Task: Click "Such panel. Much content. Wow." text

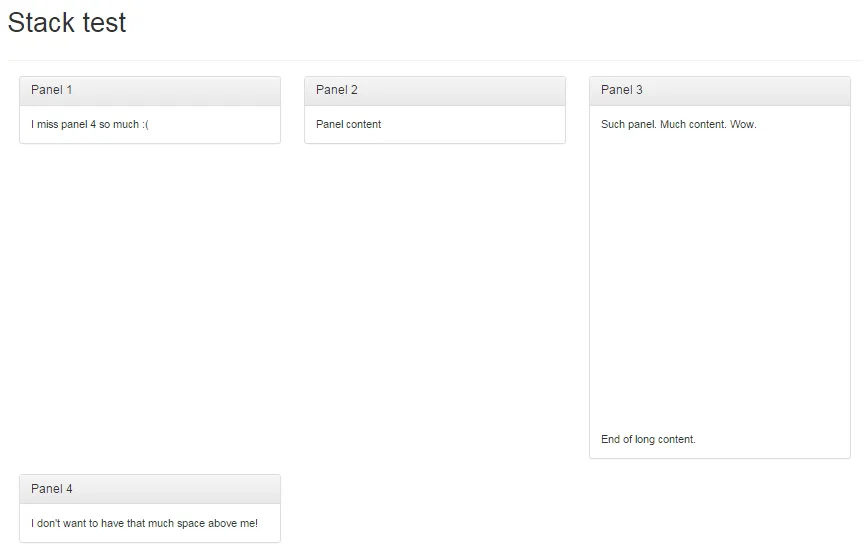Action: 679,125
